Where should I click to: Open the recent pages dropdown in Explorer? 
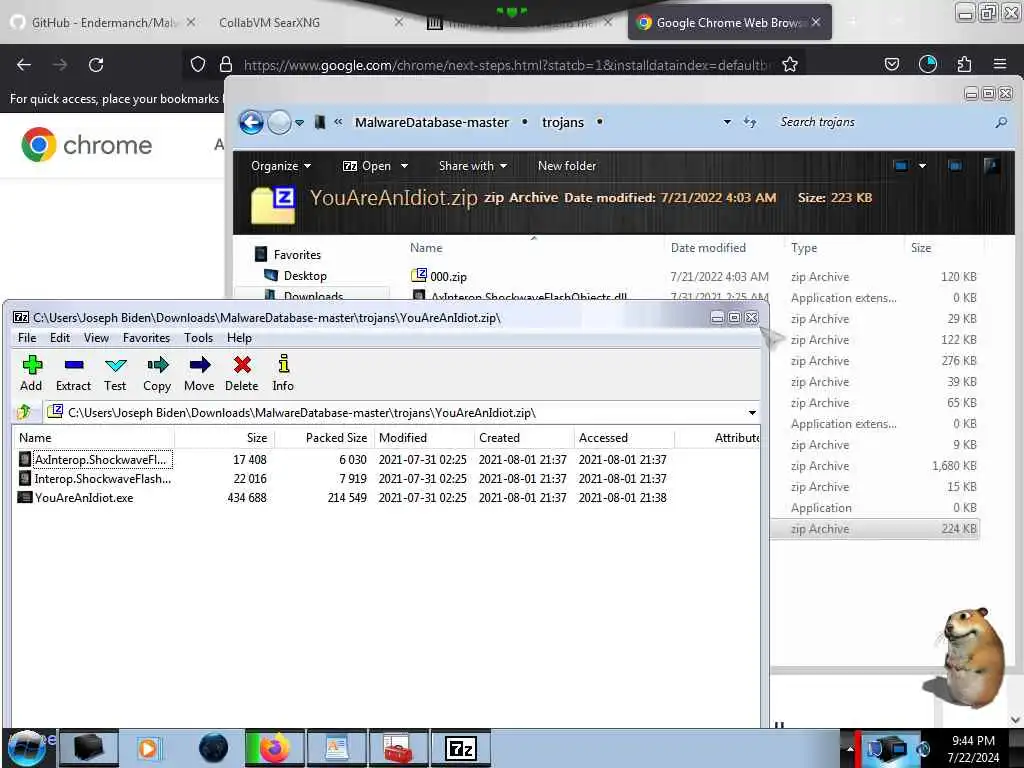[x=299, y=122]
